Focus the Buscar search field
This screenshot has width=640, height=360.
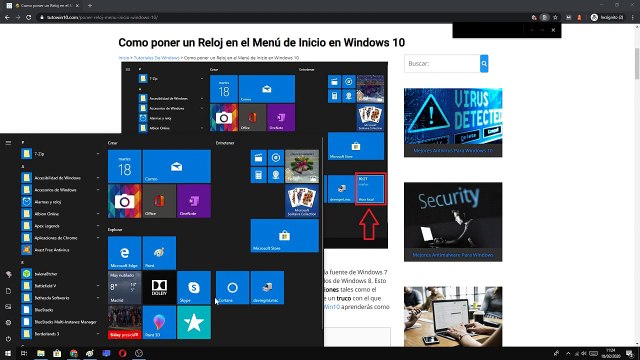coord(442,64)
